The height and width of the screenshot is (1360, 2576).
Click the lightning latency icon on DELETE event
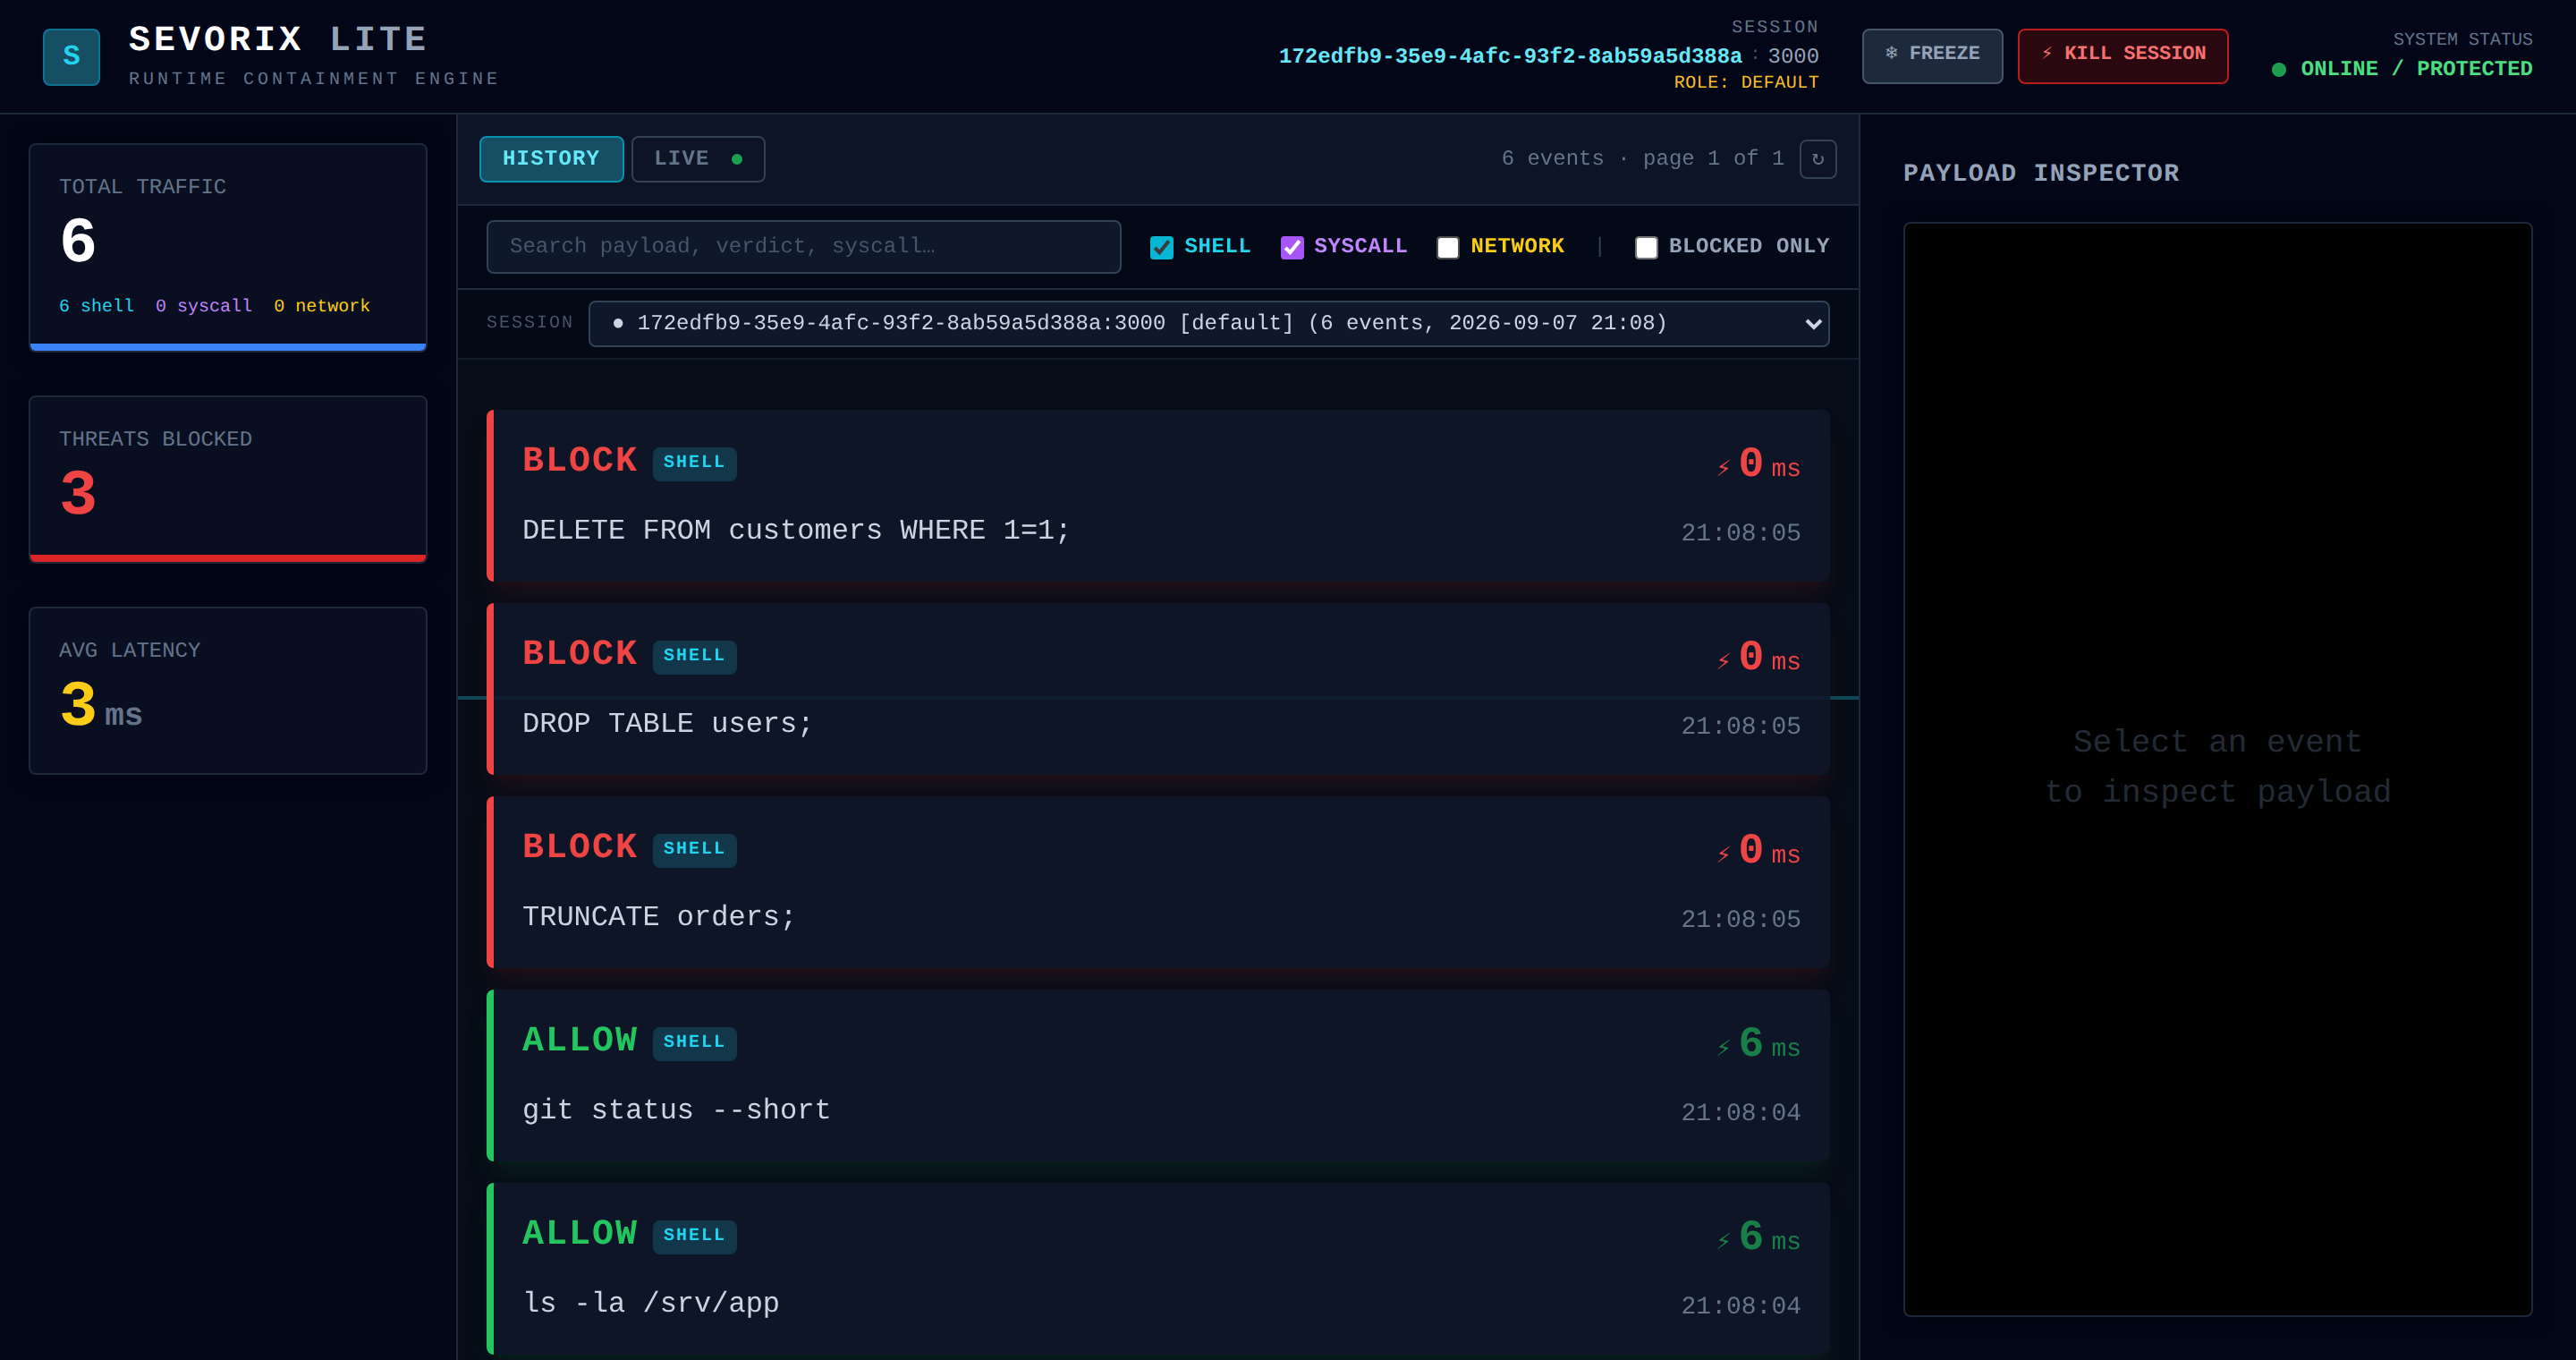click(x=1723, y=468)
